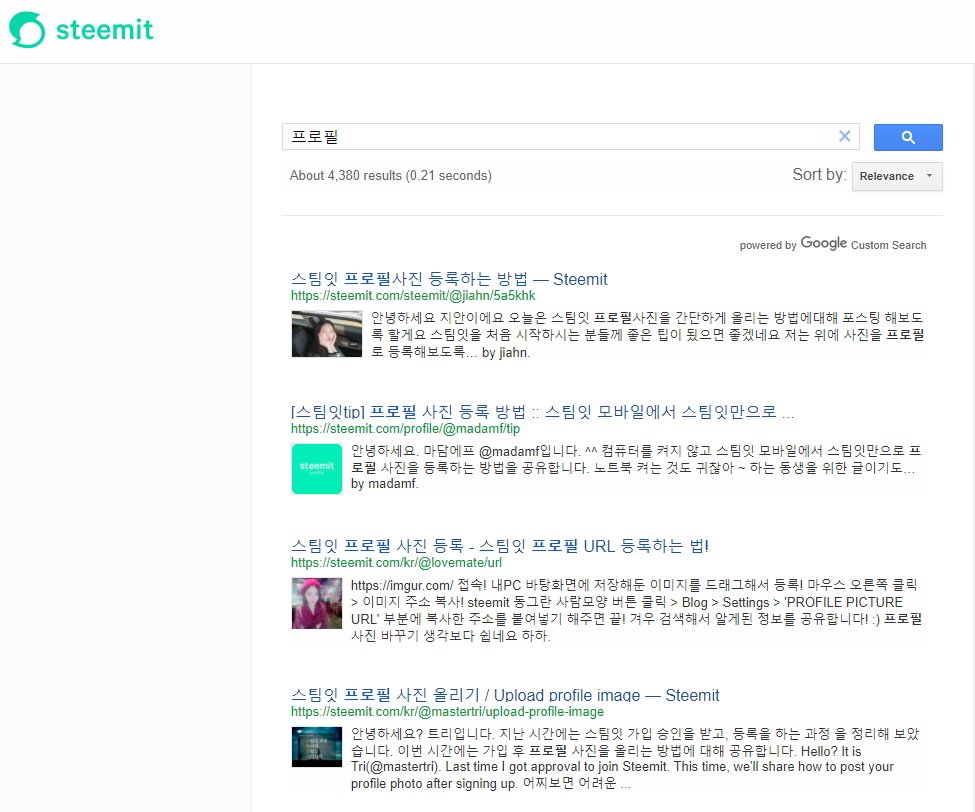Open the @mastertri/upload-profile-image URL link

(447, 712)
